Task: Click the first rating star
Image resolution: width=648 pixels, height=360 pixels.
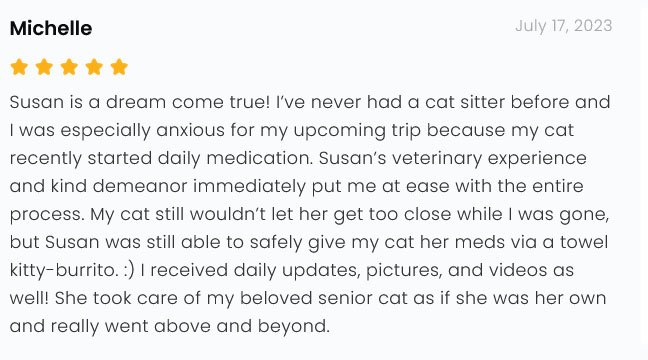Action: (x=19, y=67)
